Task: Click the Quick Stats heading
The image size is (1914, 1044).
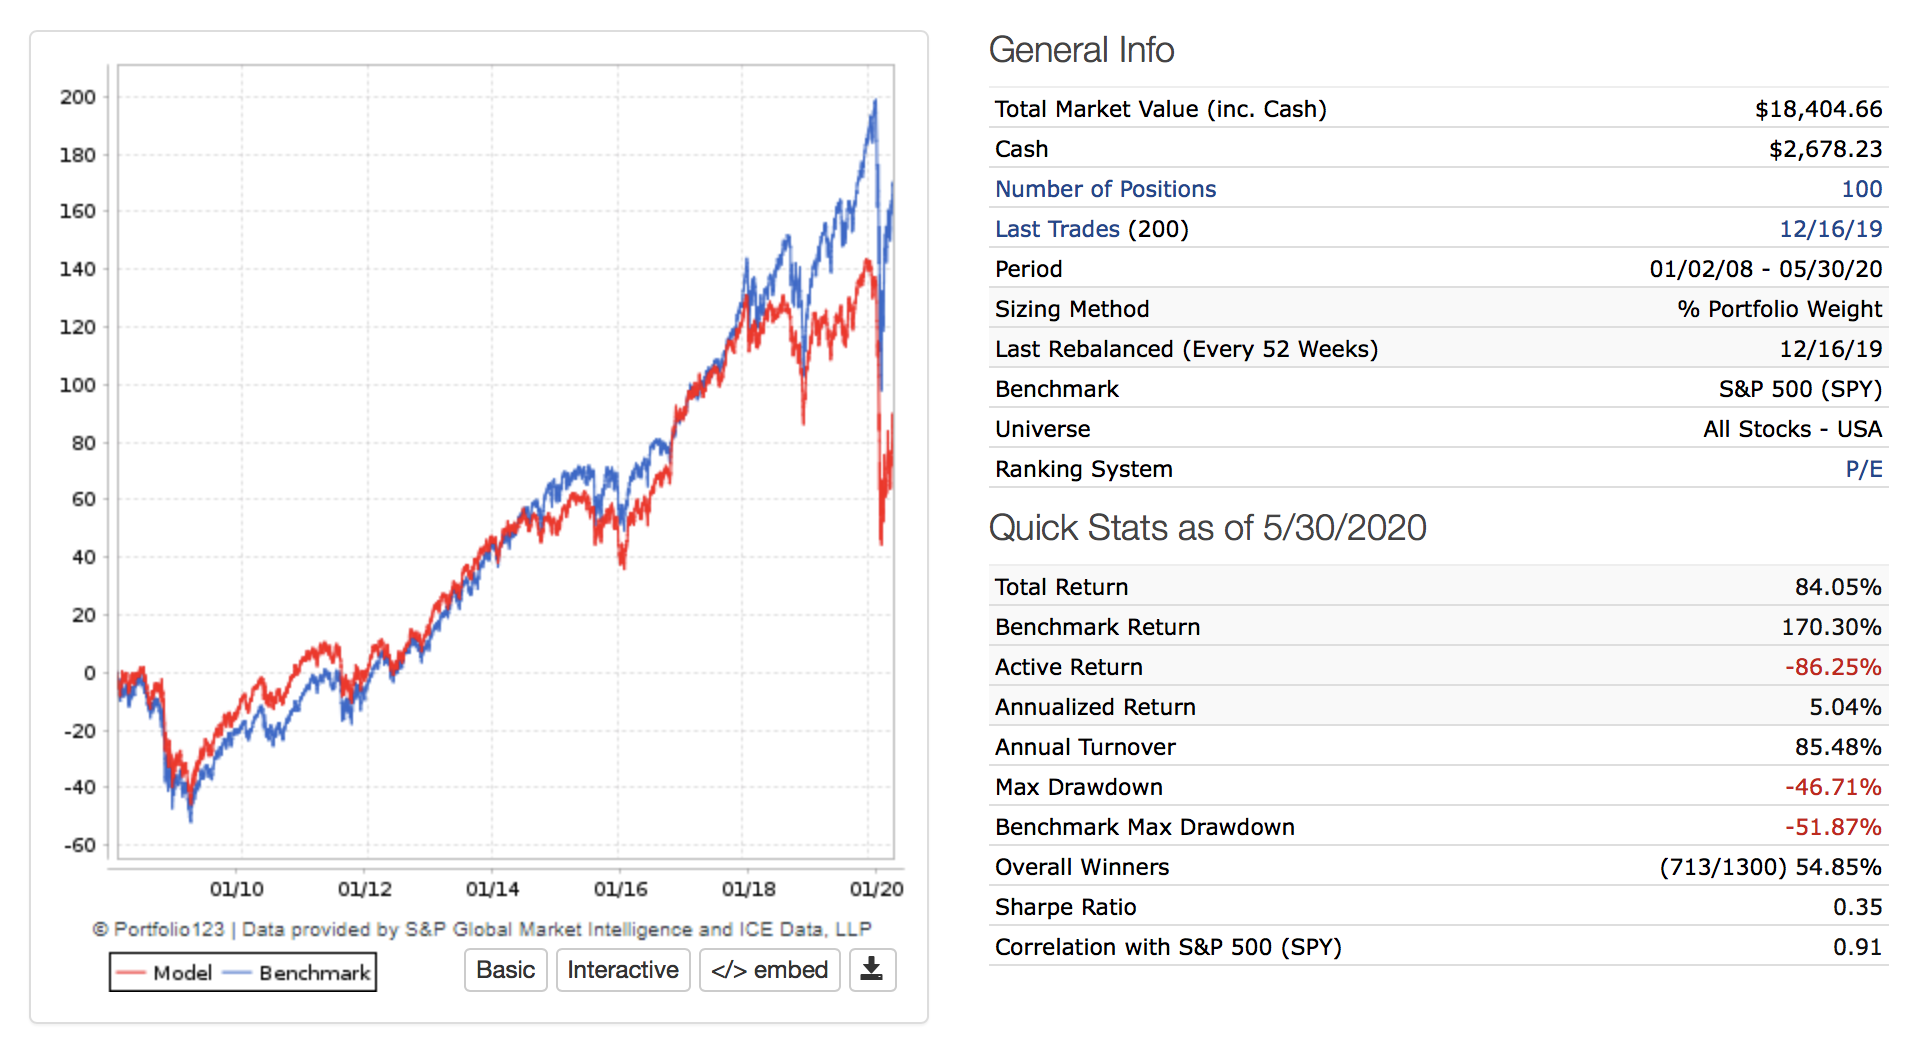Action: (x=1207, y=528)
